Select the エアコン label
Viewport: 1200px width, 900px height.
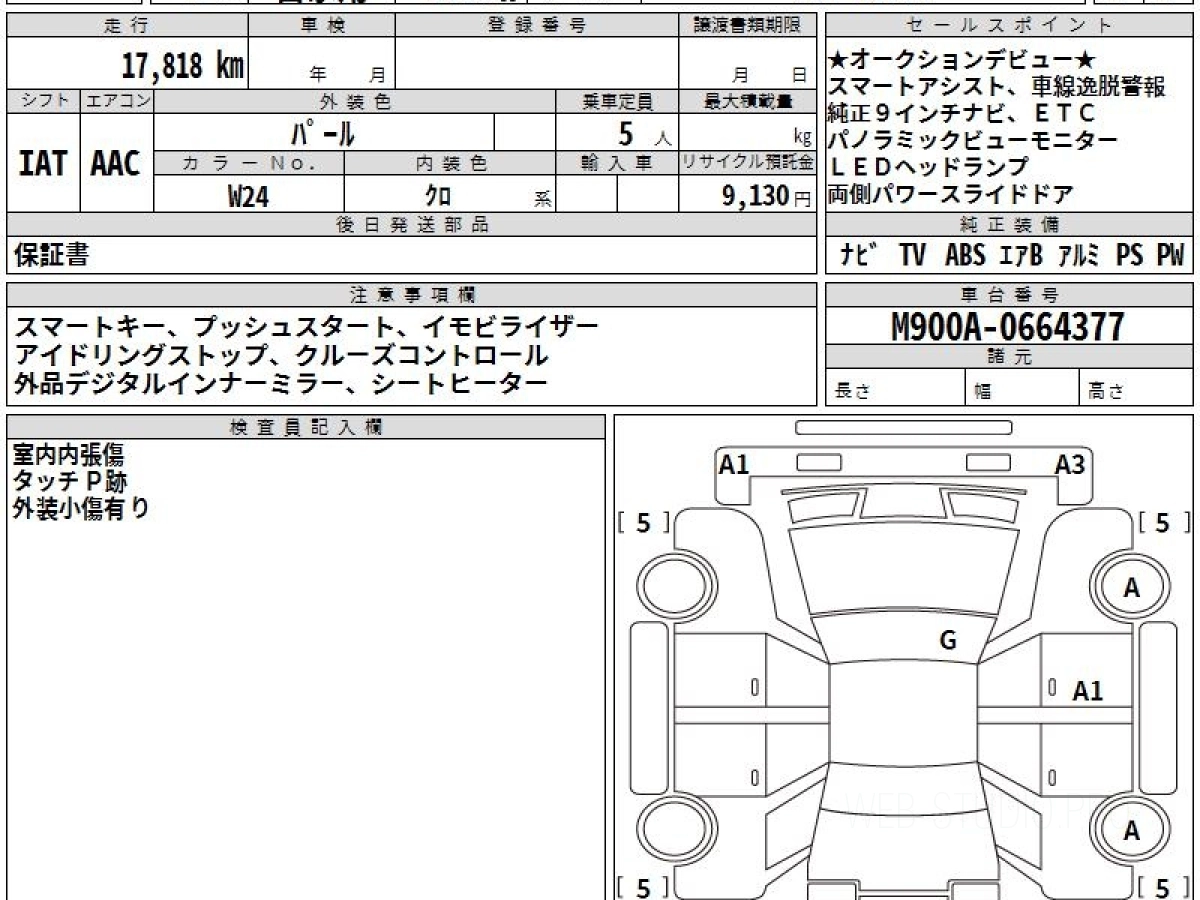pyautogui.click(x=117, y=101)
